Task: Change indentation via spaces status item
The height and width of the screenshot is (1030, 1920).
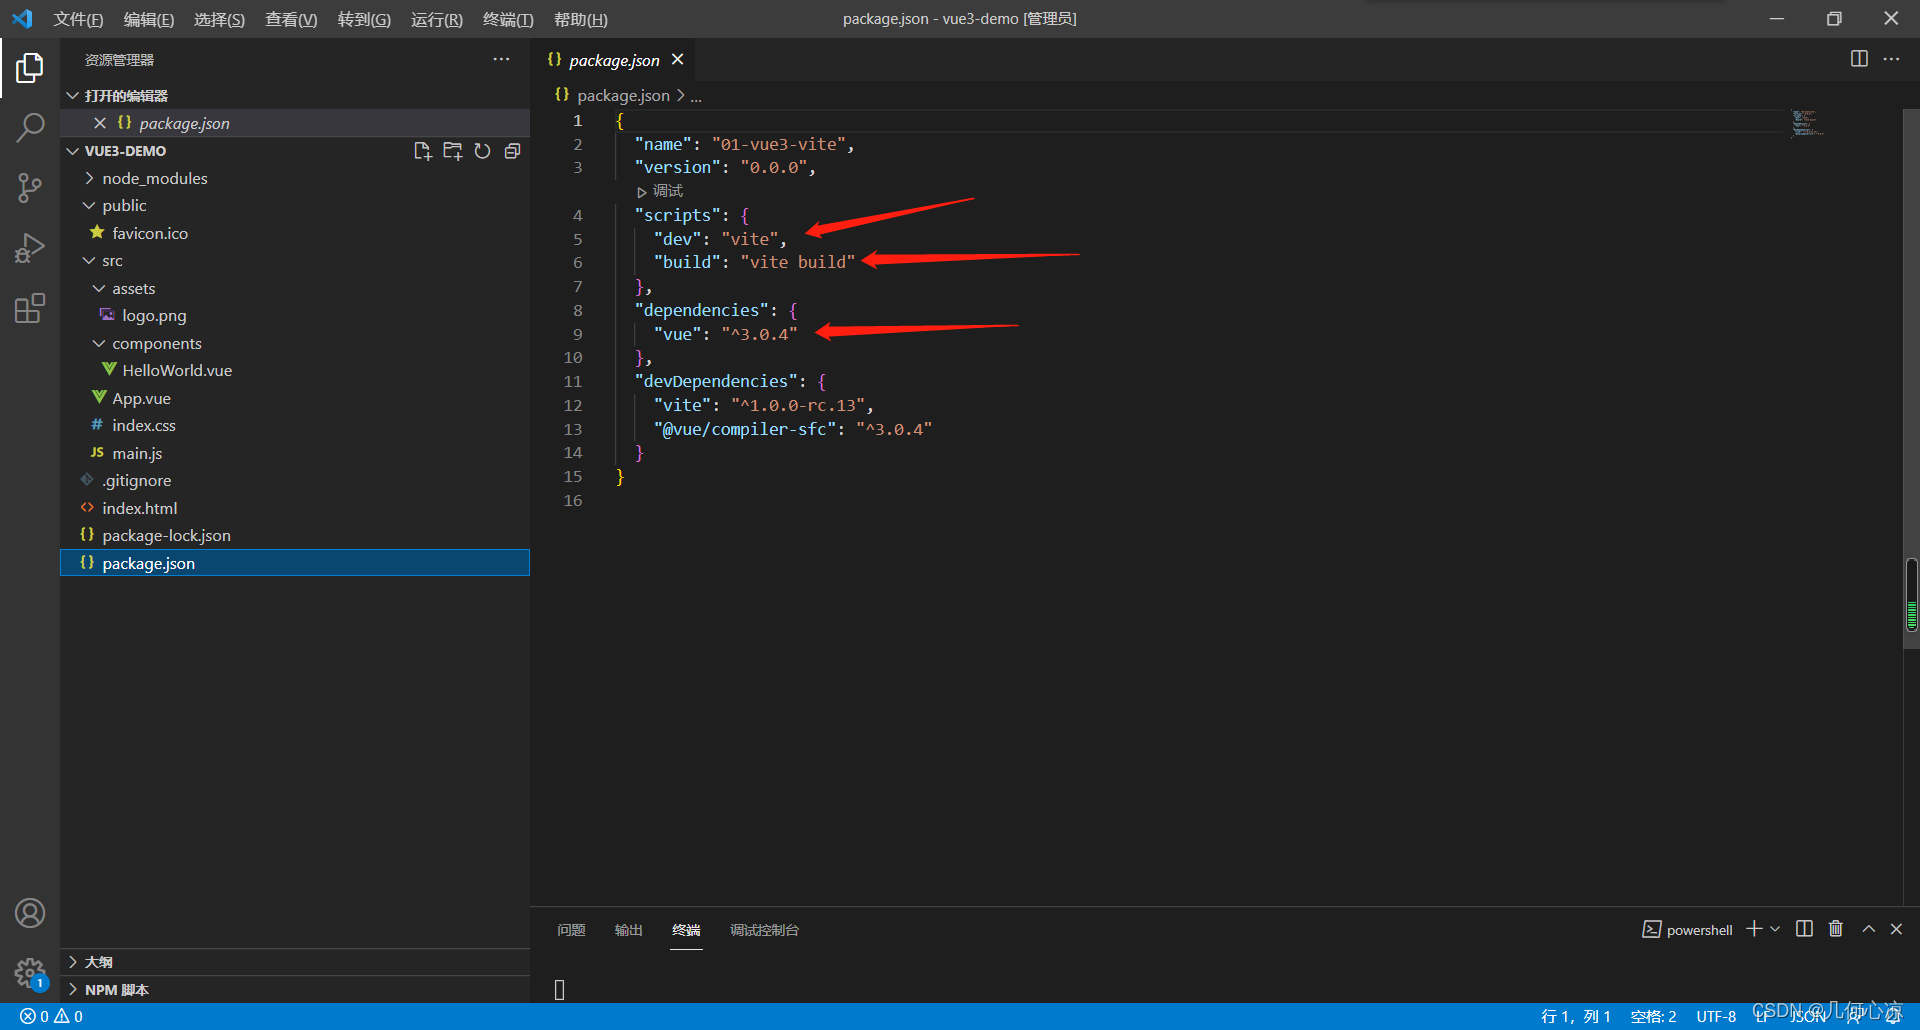Action: 1653,1016
